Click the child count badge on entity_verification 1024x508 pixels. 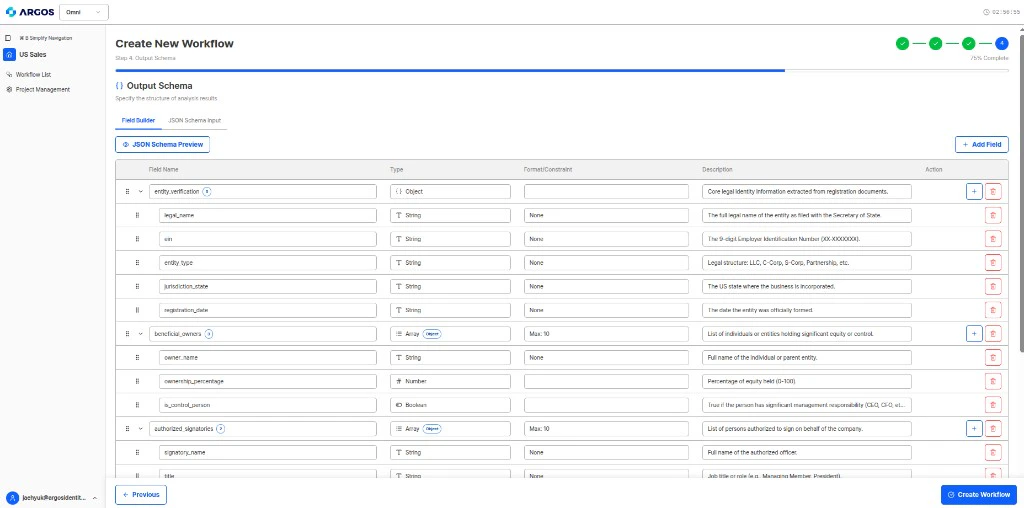click(x=207, y=191)
